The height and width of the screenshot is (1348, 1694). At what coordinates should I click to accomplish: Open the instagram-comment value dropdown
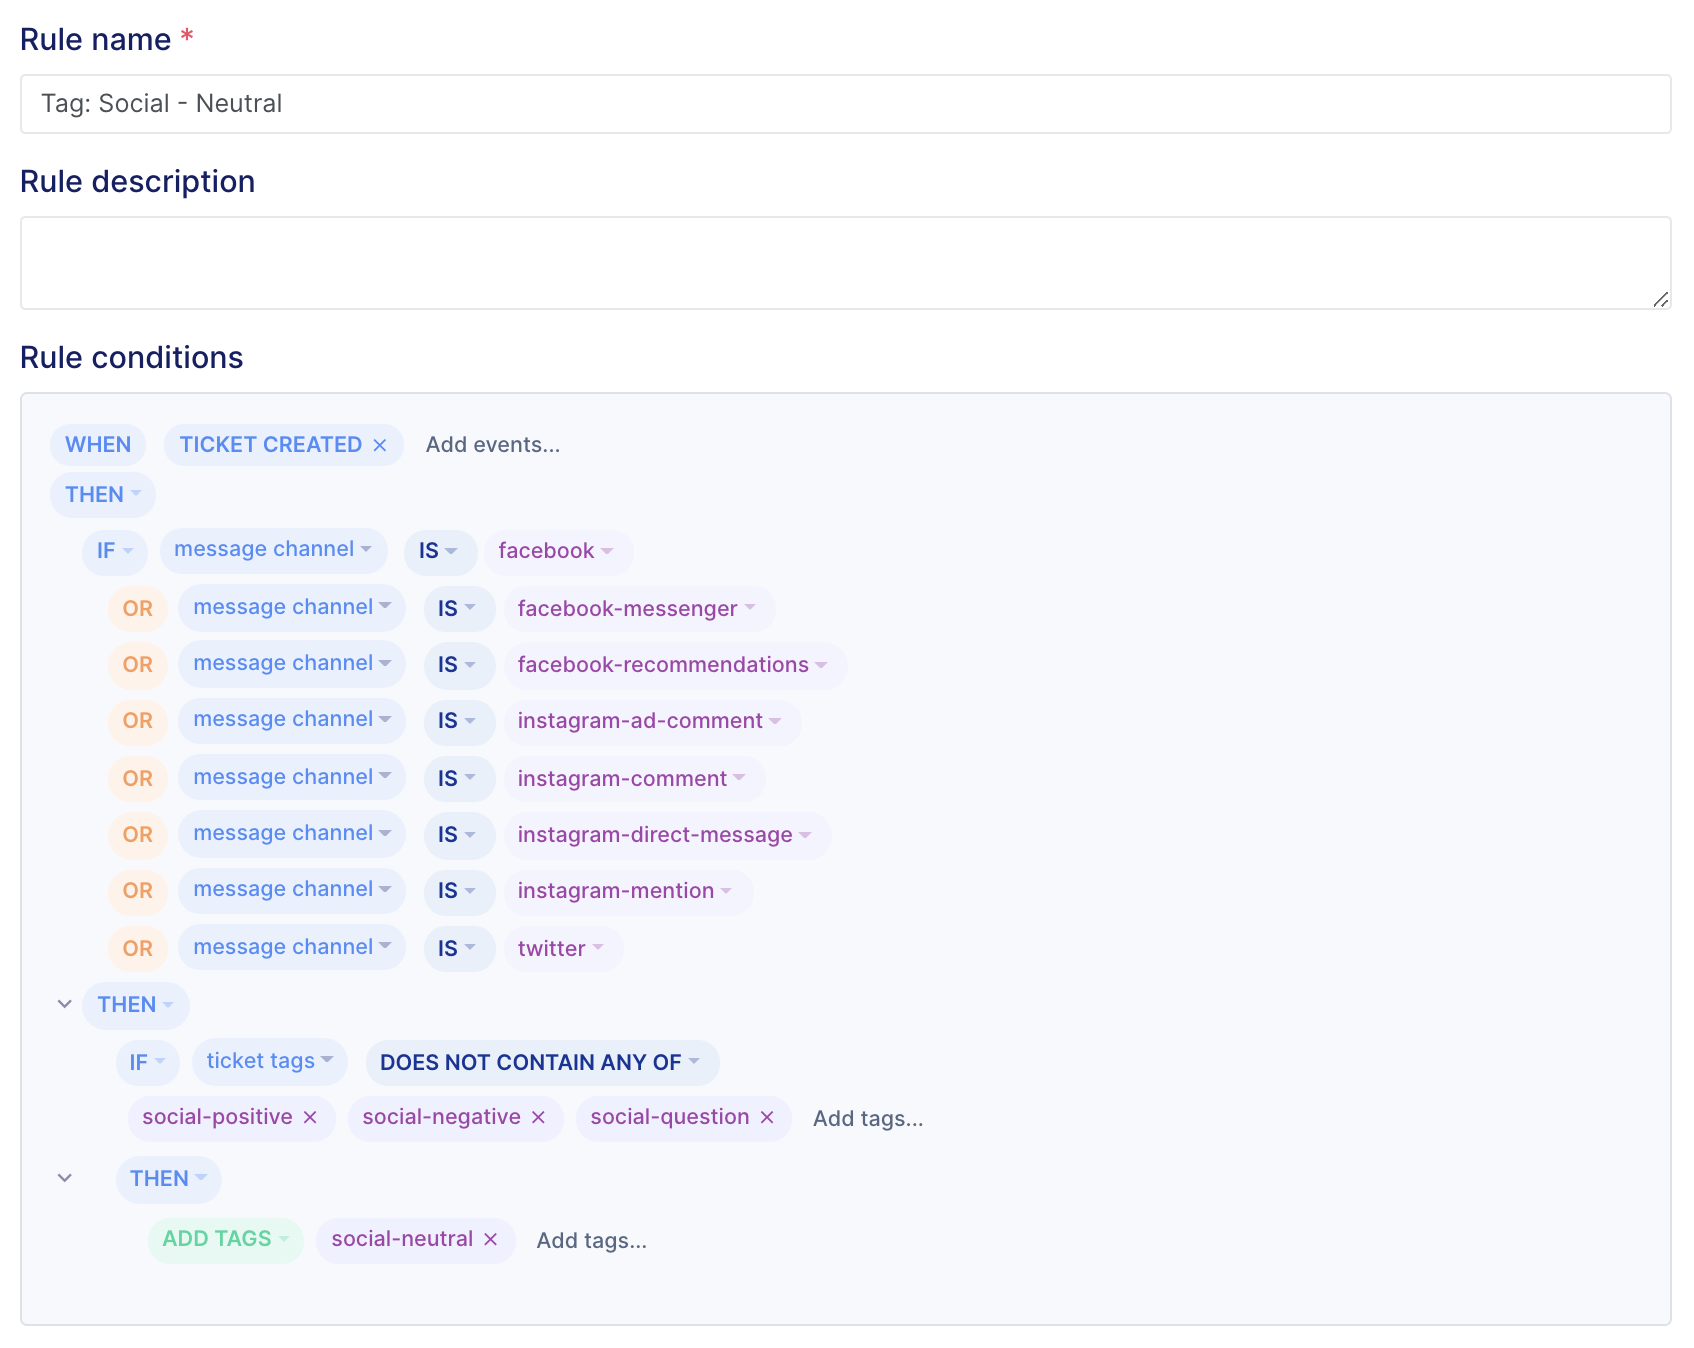pyautogui.click(x=633, y=779)
